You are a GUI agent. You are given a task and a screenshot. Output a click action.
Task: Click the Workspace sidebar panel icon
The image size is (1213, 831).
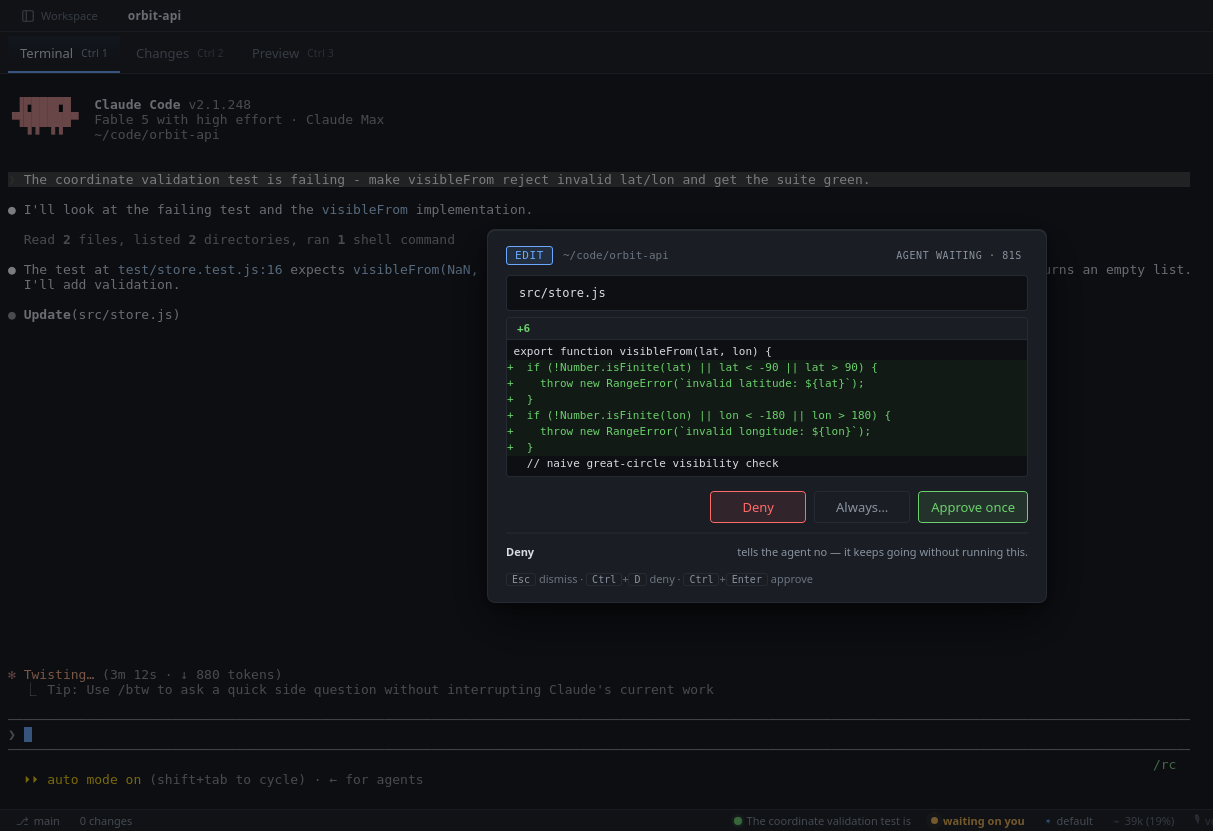pyautogui.click(x=28, y=16)
